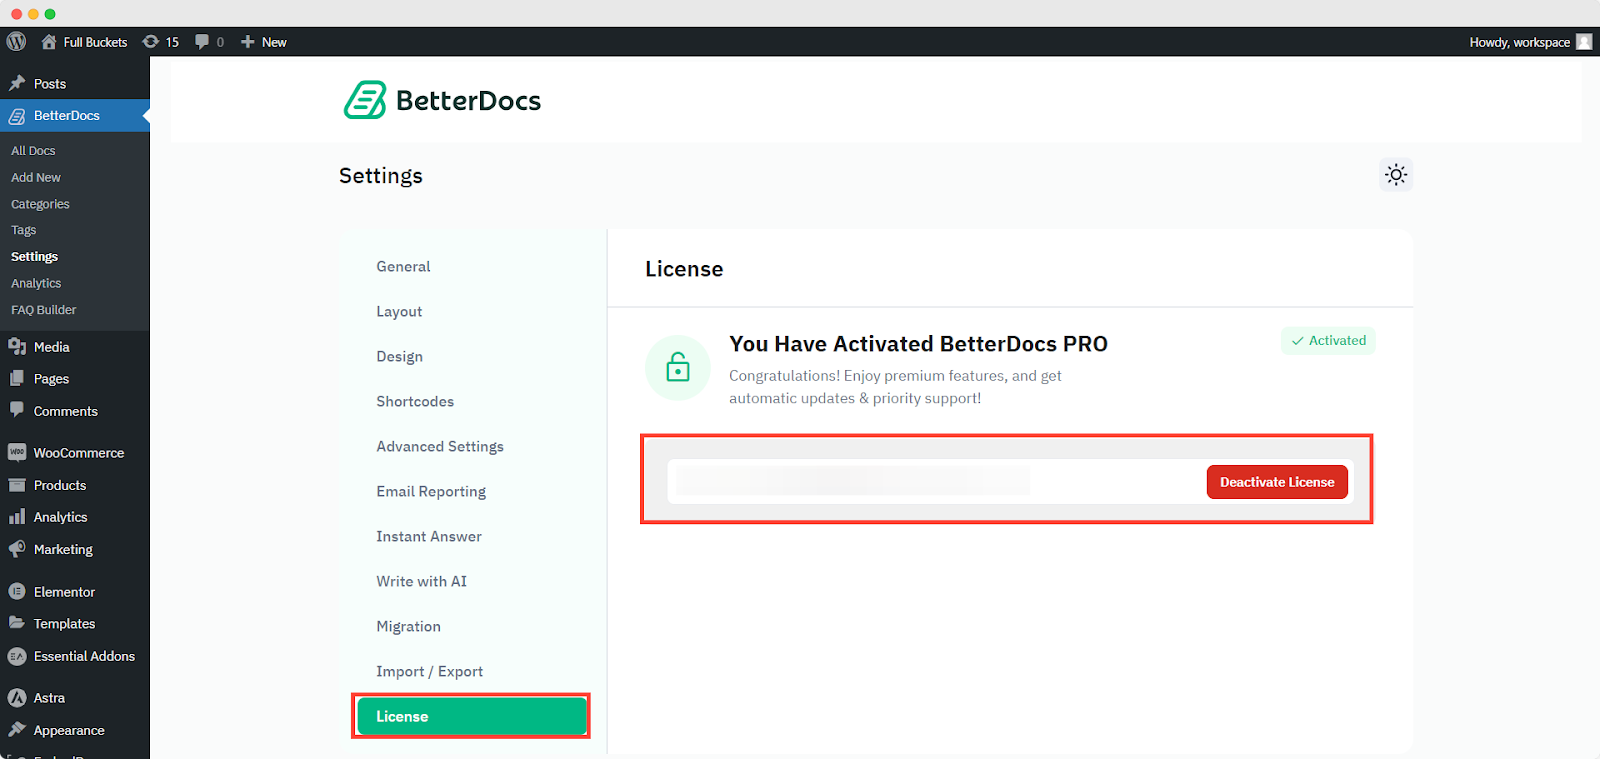This screenshot has width=1600, height=759.
Task: Click the New link in admin bar
Action: point(274,42)
